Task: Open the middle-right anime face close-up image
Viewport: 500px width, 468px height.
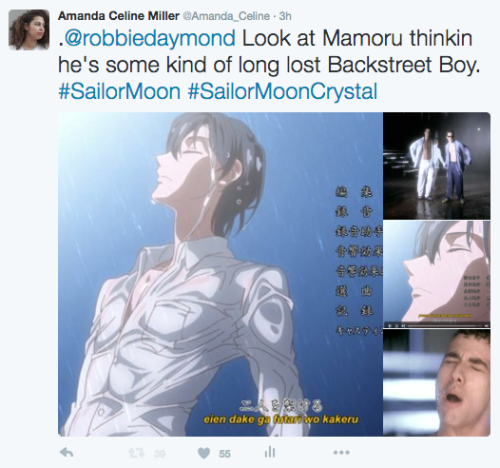Action: coord(437,274)
